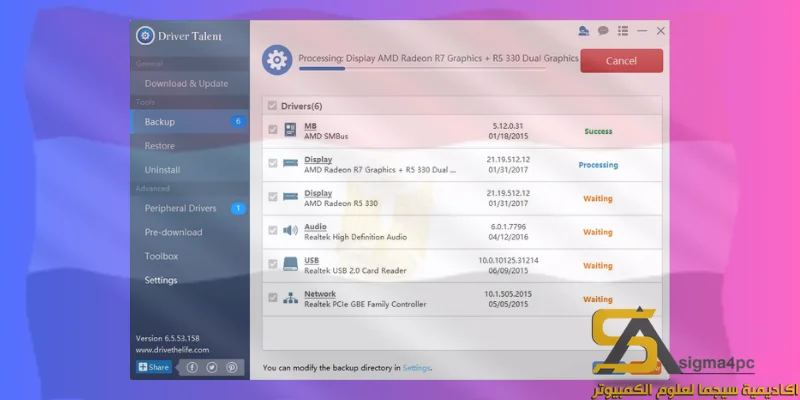The height and width of the screenshot is (400, 800).
Task: Toggle checkbox for Realtek PCIe GBE Controller
Action: (x=273, y=297)
